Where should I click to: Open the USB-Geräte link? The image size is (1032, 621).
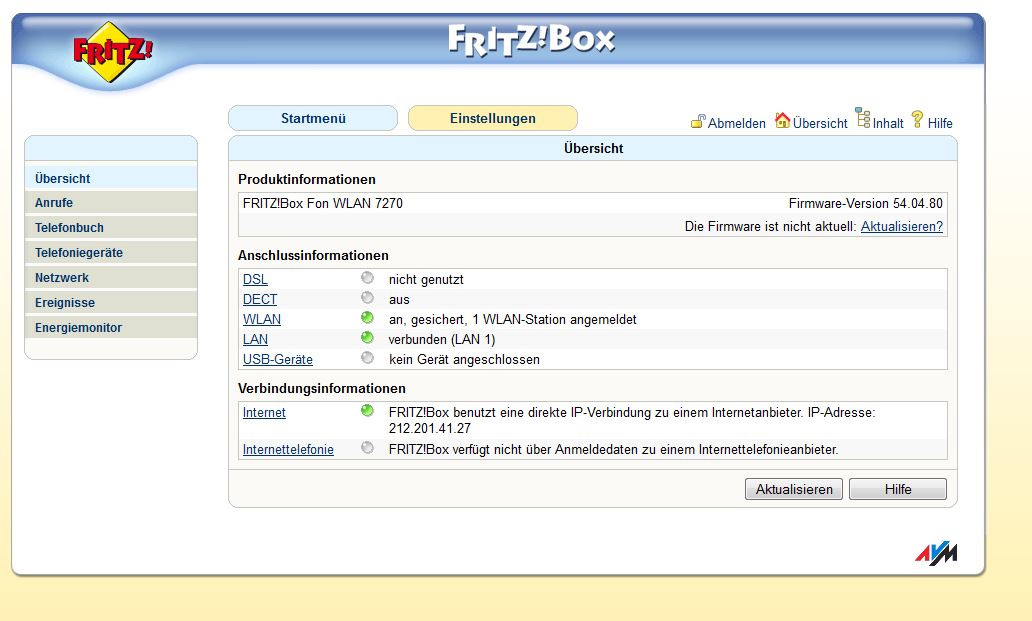(x=278, y=359)
